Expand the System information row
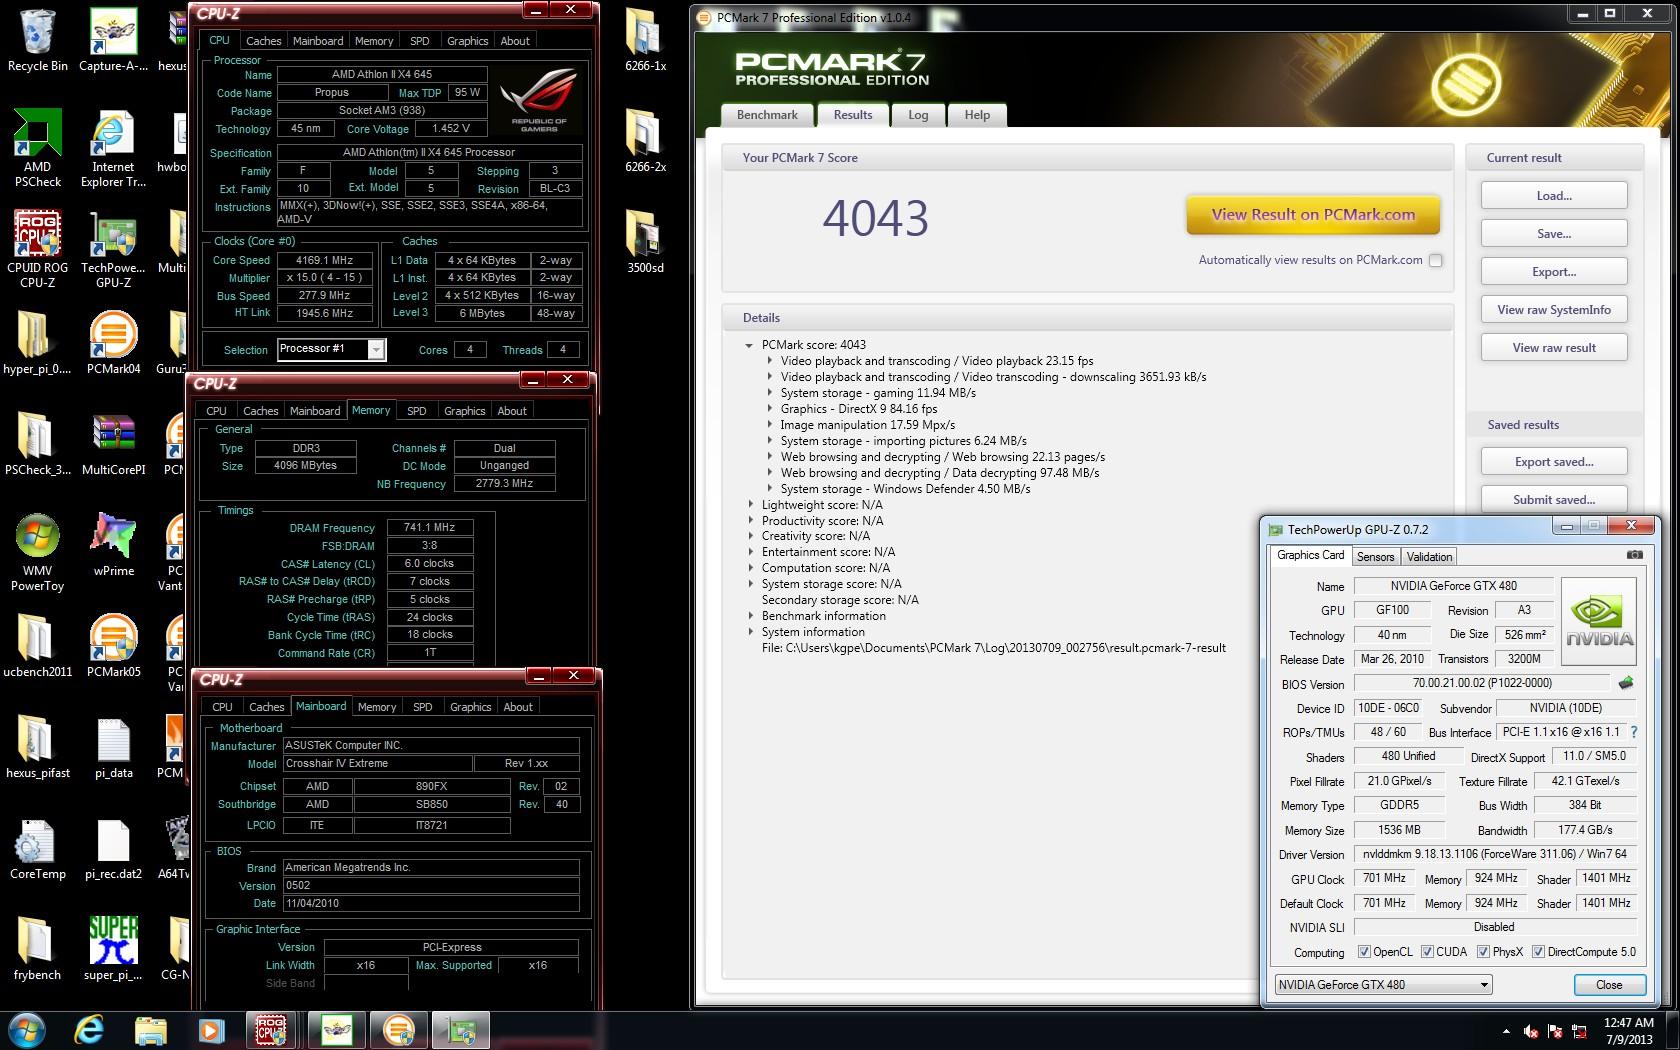The height and width of the screenshot is (1050, 1680). coord(750,632)
